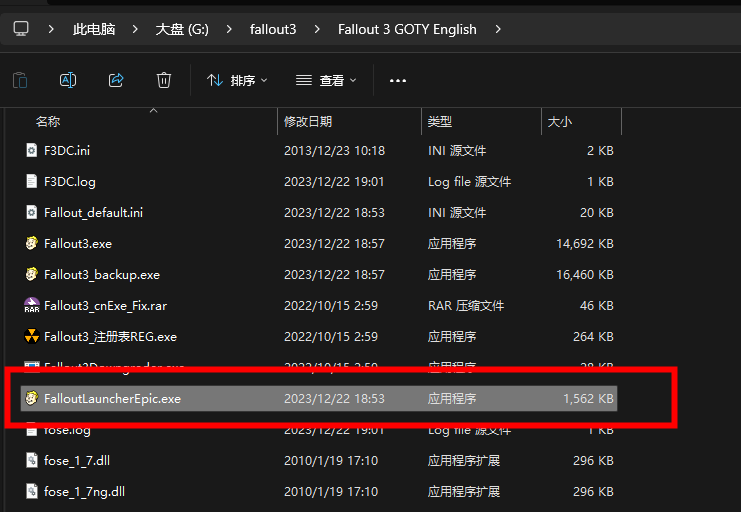Select the file name Fallout3_backup.exe
The height and width of the screenshot is (512, 741).
[102, 275]
